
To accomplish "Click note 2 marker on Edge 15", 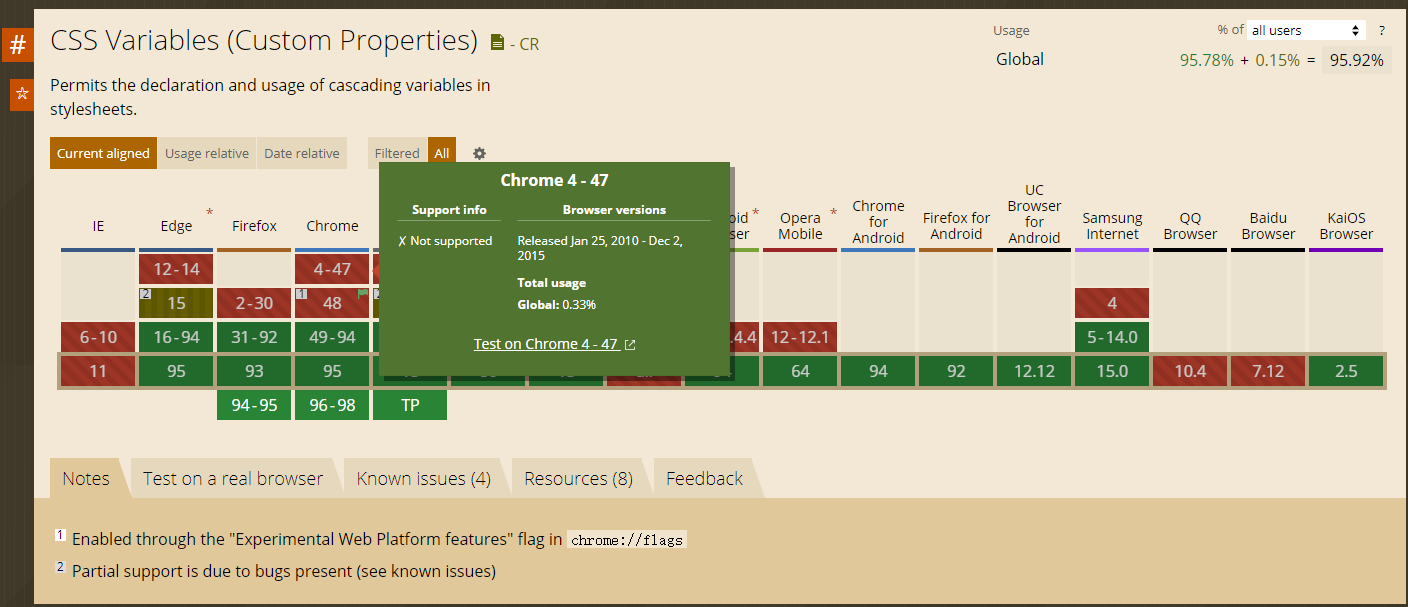I will 144,294.
